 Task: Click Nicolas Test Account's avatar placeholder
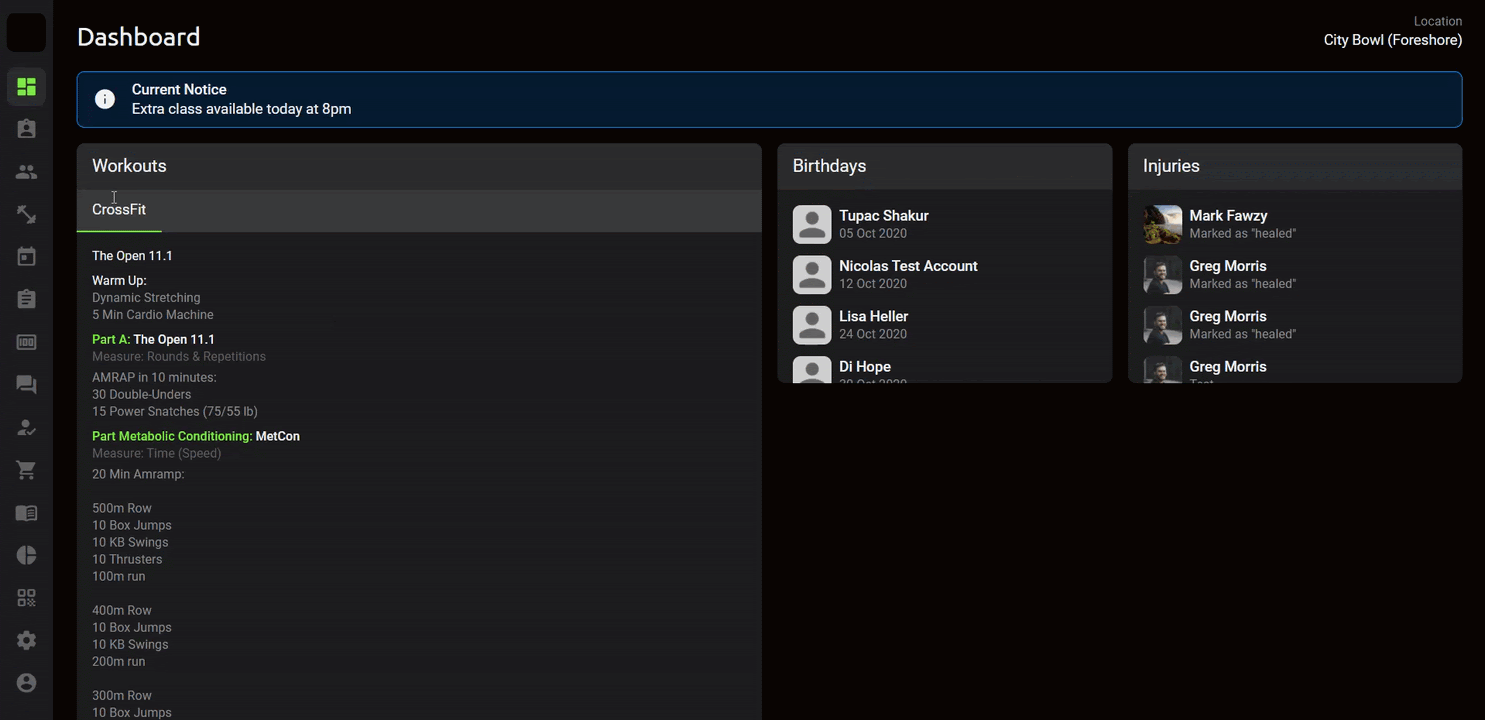tap(812, 274)
